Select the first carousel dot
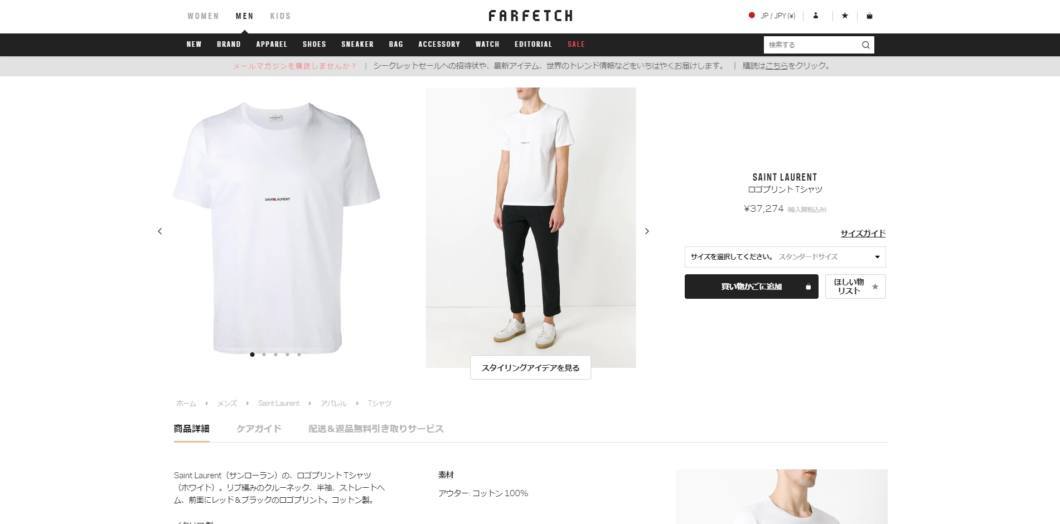This screenshot has height=524, width=1060. [x=252, y=354]
